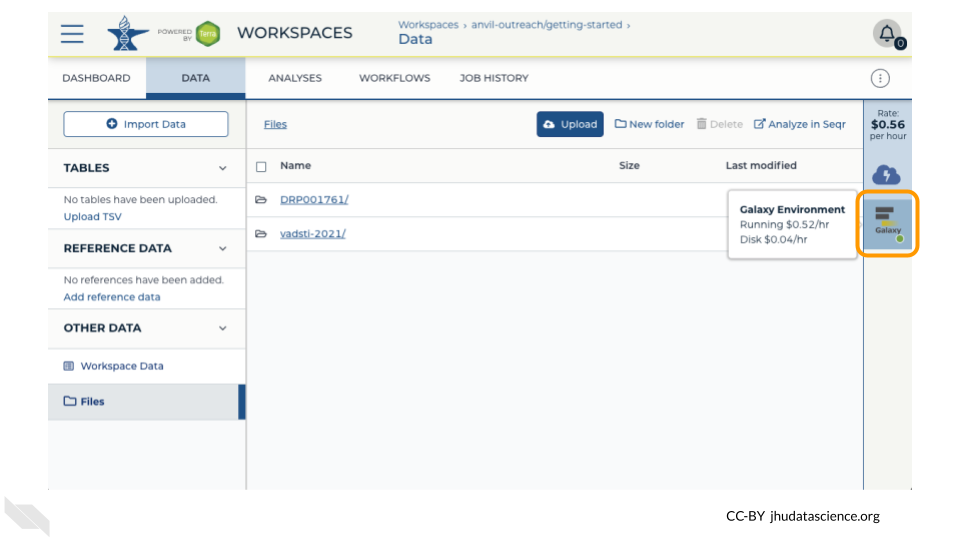This screenshot has height=540, width=960.
Task: Open the hamburger navigation menu
Action: (72, 34)
